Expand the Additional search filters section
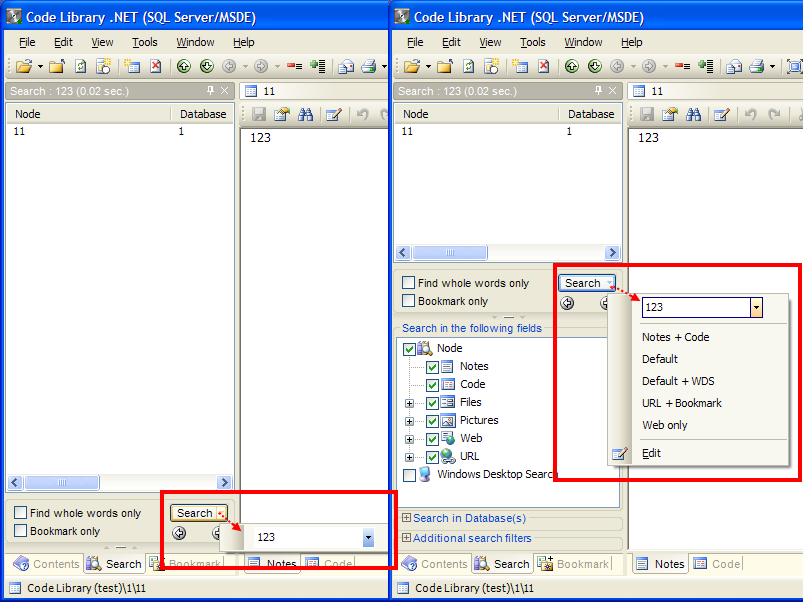 (406, 538)
